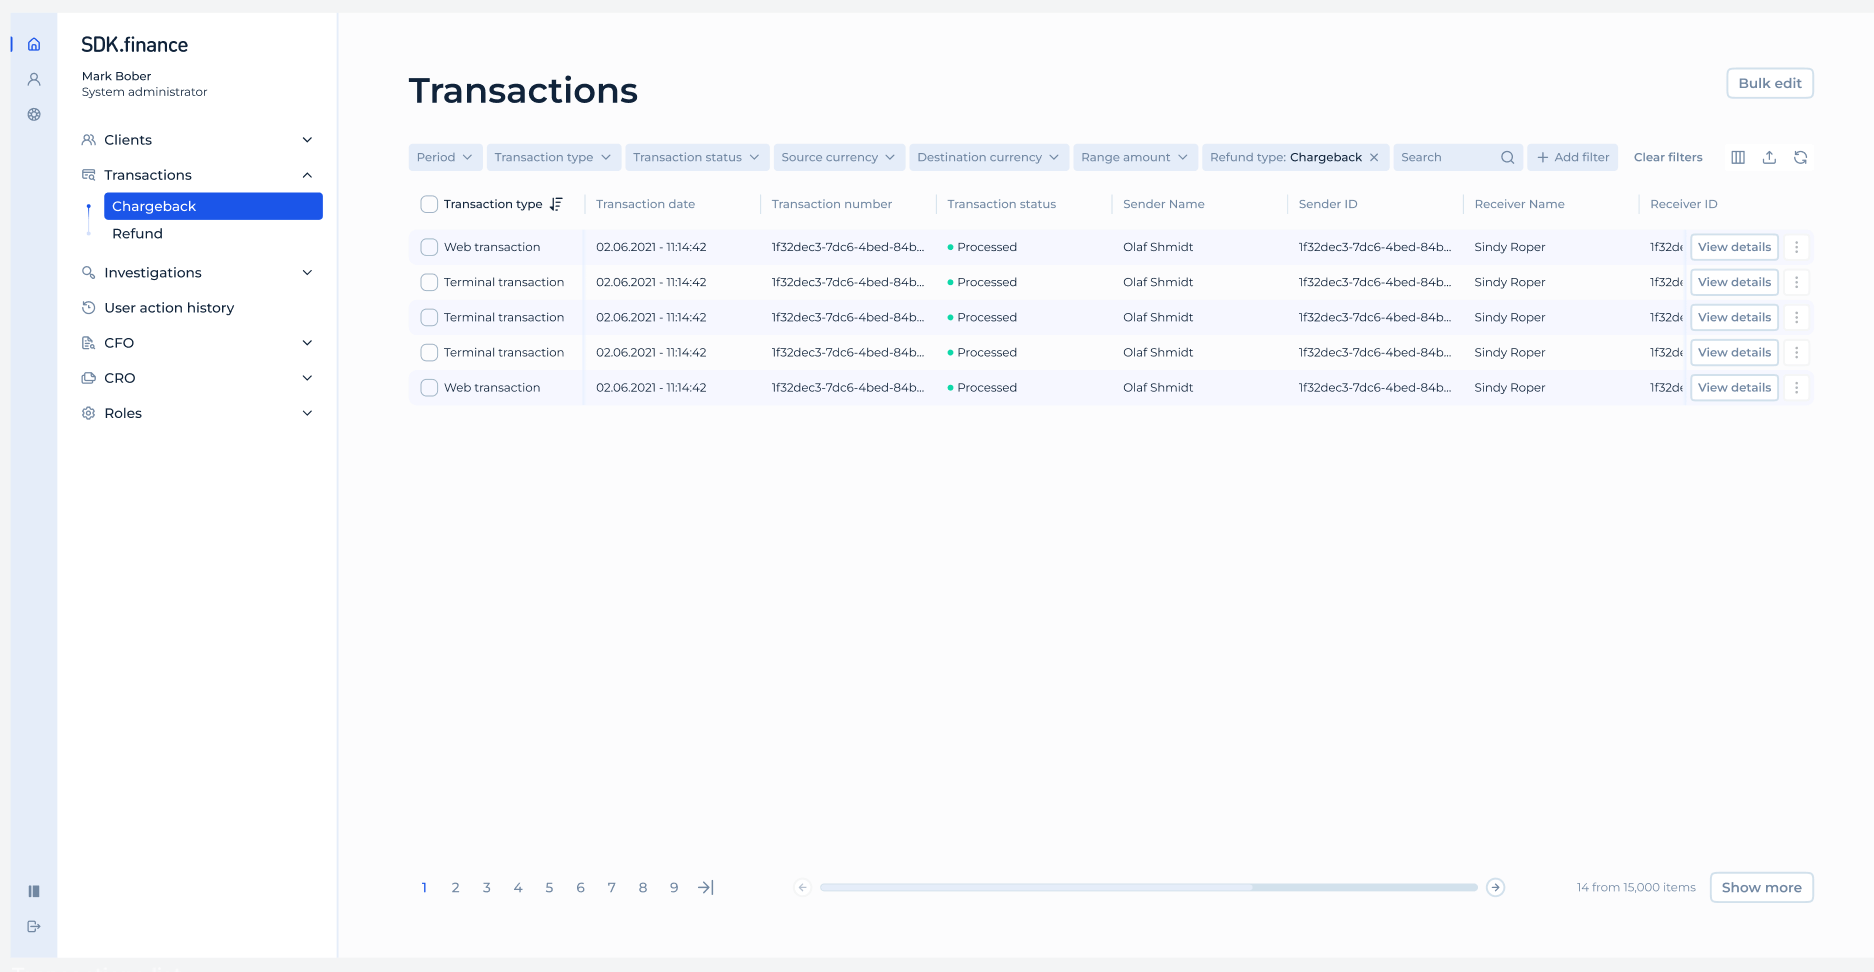Screen dimensions: 1874x972
Task: Open the kebab menu on the first transaction row
Action: pyautogui.click(x=1797, y=247)
